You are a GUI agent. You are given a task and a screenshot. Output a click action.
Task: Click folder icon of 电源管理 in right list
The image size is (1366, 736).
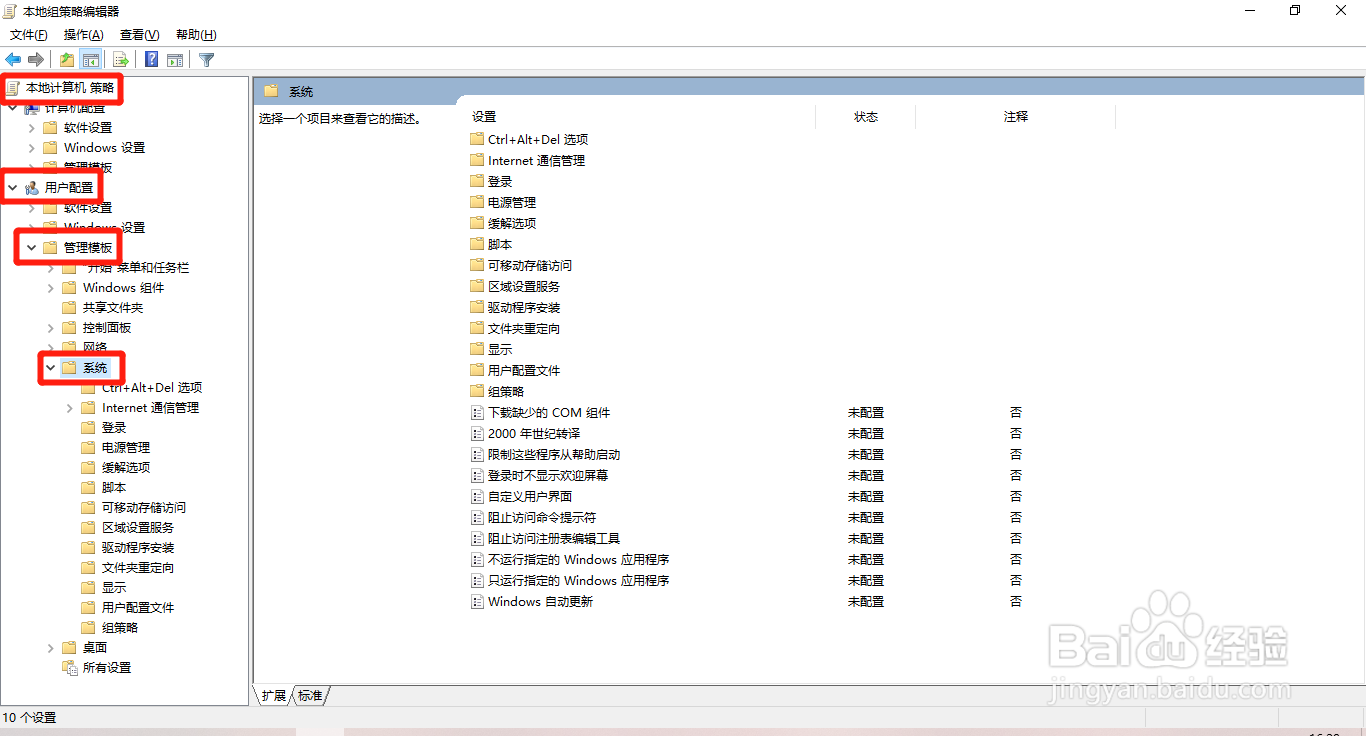[477, 202]
